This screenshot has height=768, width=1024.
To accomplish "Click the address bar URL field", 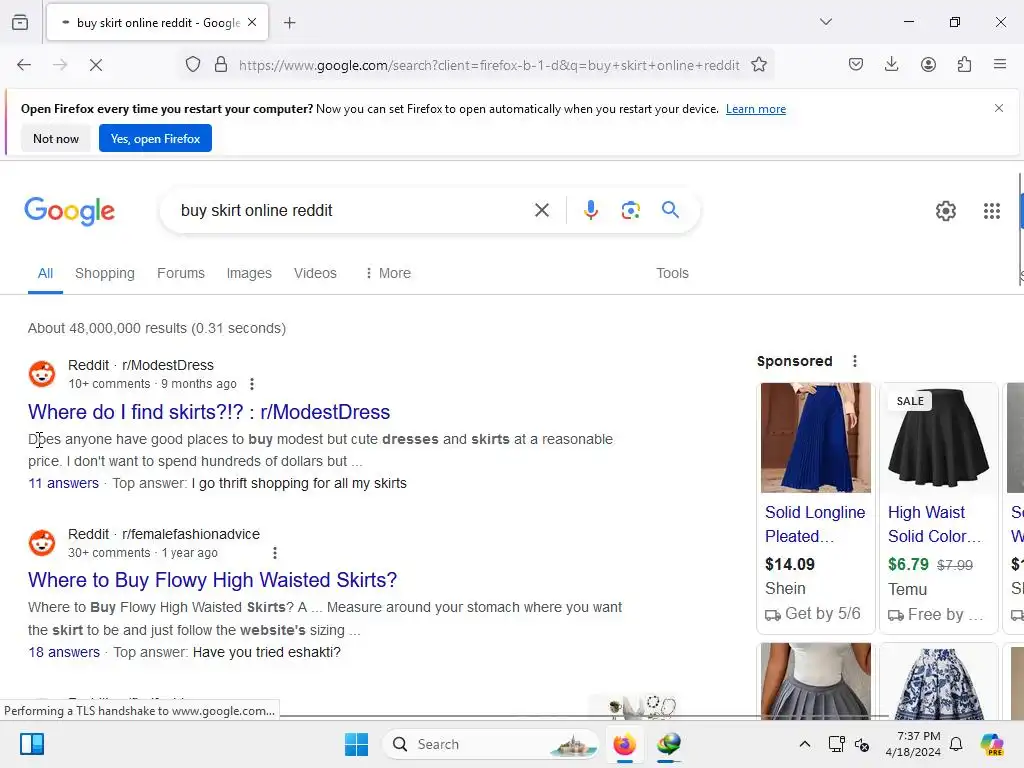I will (489, 65).
